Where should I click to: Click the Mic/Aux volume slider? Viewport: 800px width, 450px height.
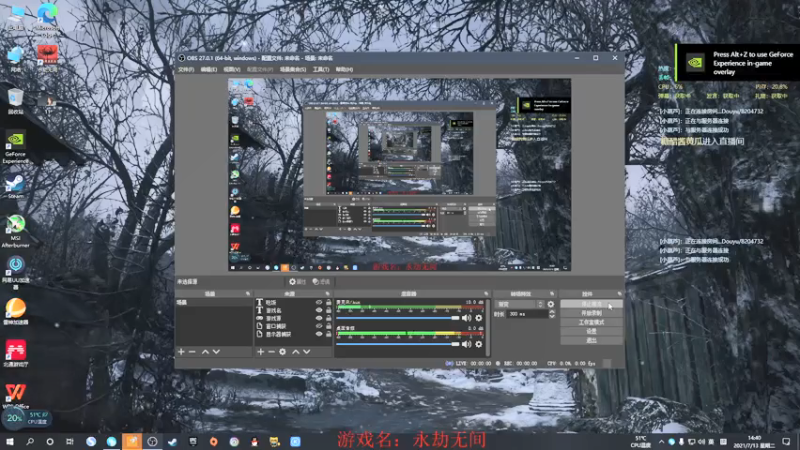(x=398, y=318)
